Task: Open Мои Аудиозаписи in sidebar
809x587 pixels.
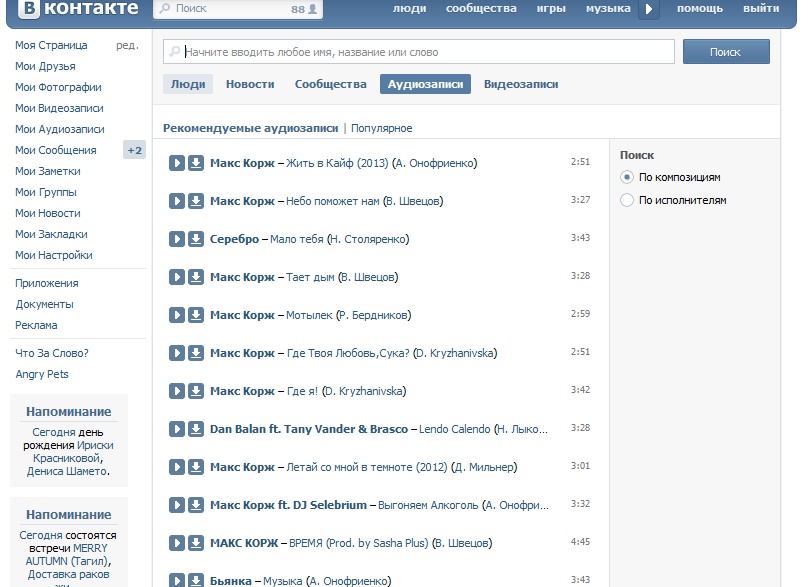Action: 60,129
